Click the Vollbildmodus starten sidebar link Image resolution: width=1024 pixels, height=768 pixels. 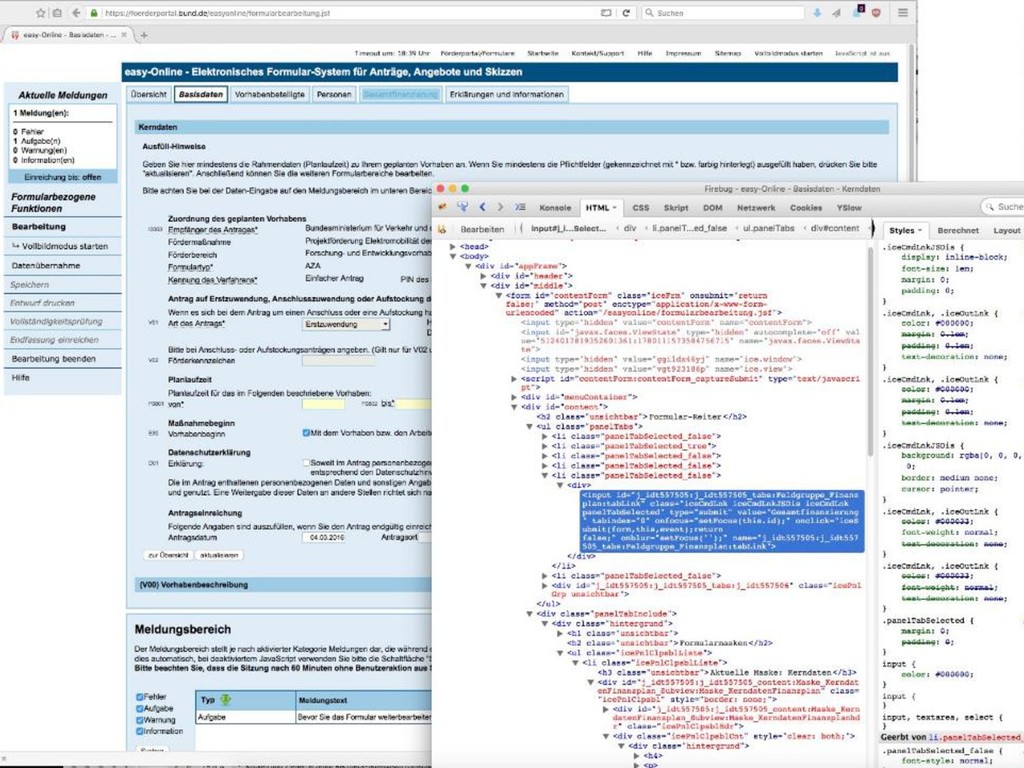point(64,246)
